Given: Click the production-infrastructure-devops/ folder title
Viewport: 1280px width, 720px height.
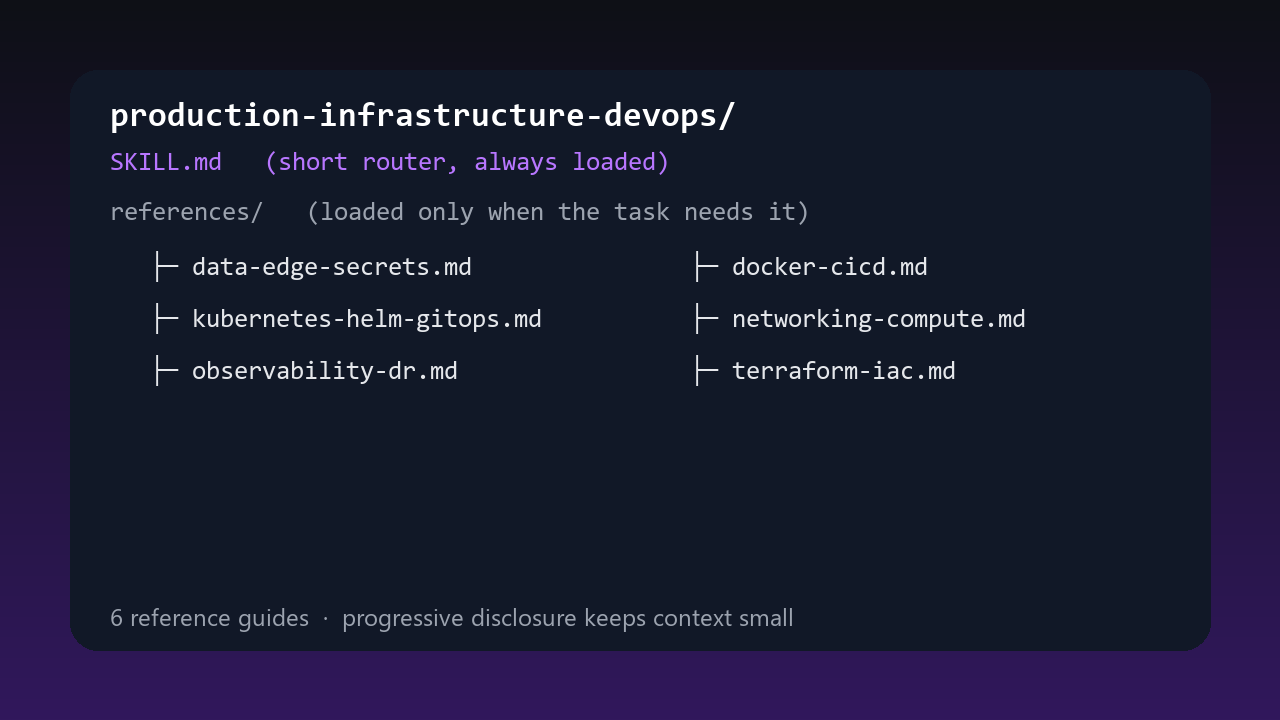Looking at the screenshot, I should pos(422,116).
